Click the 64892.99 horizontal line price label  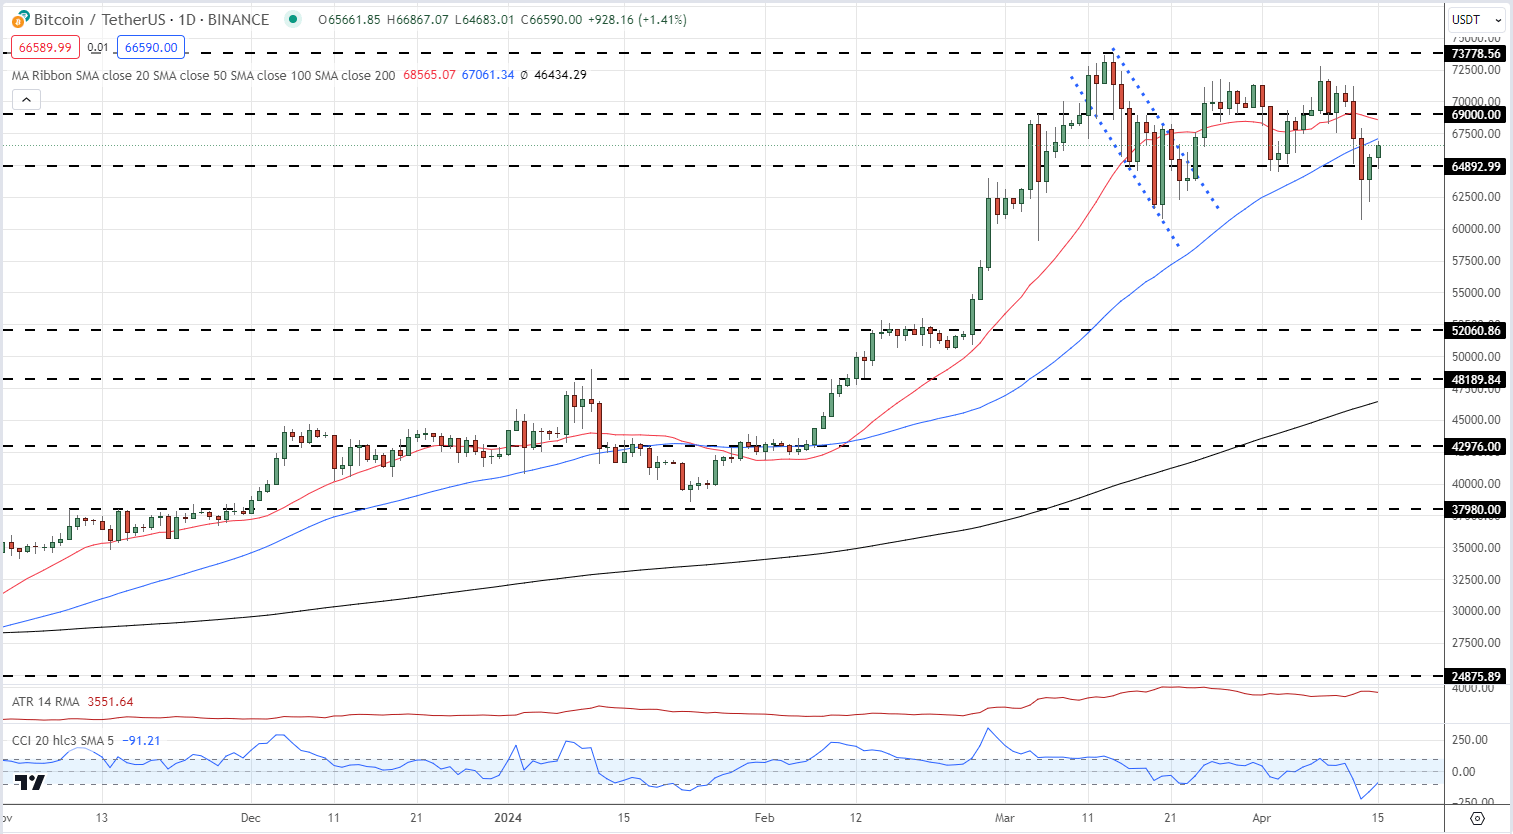tap(1476, 167)
